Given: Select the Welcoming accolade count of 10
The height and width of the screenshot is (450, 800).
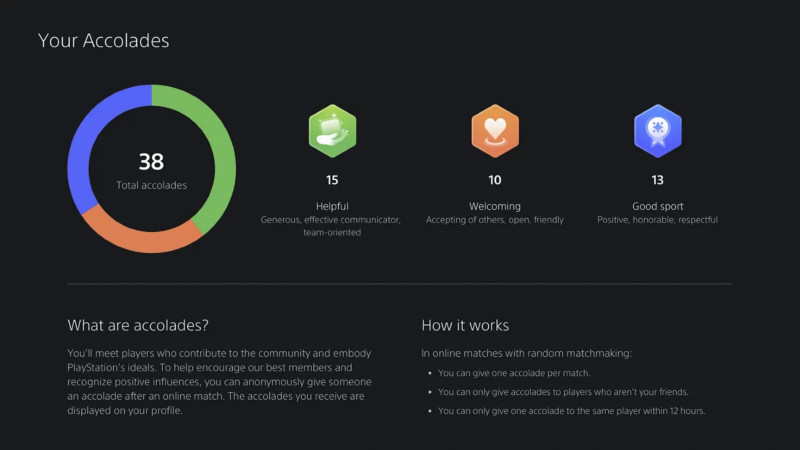Looking at the screenshot, I should [495, 181].
